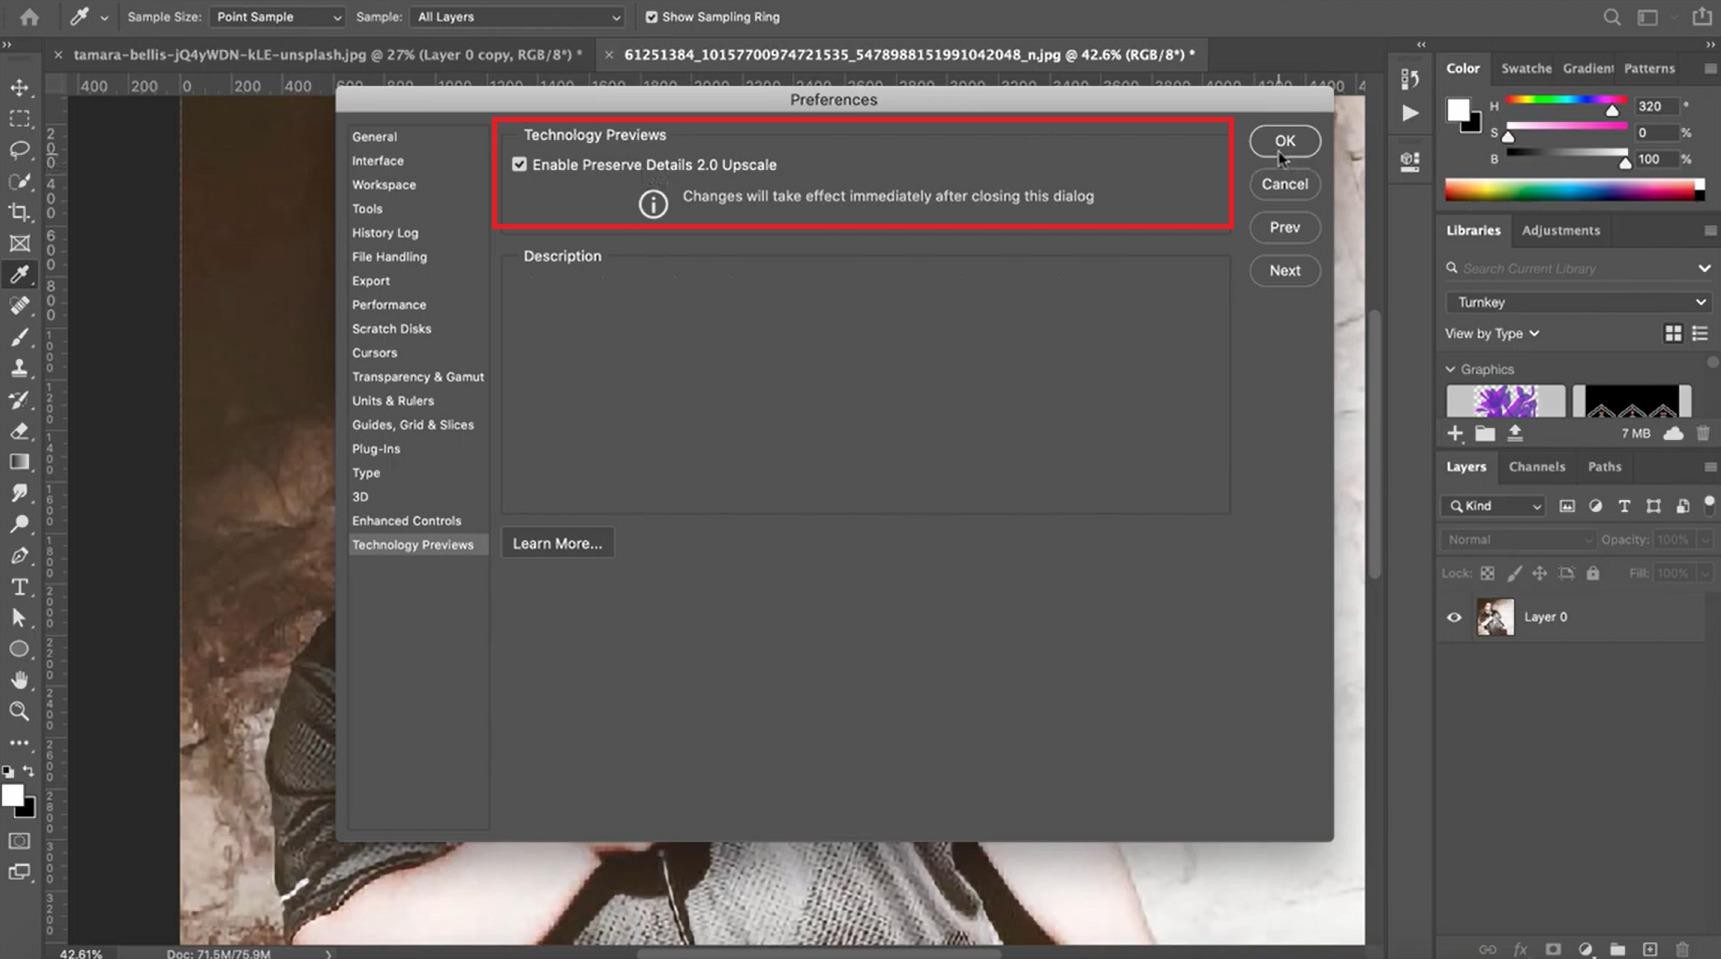Select the Clone Stamp tool
This screenshot has height=959, width=1721.
tap(19, 368)
